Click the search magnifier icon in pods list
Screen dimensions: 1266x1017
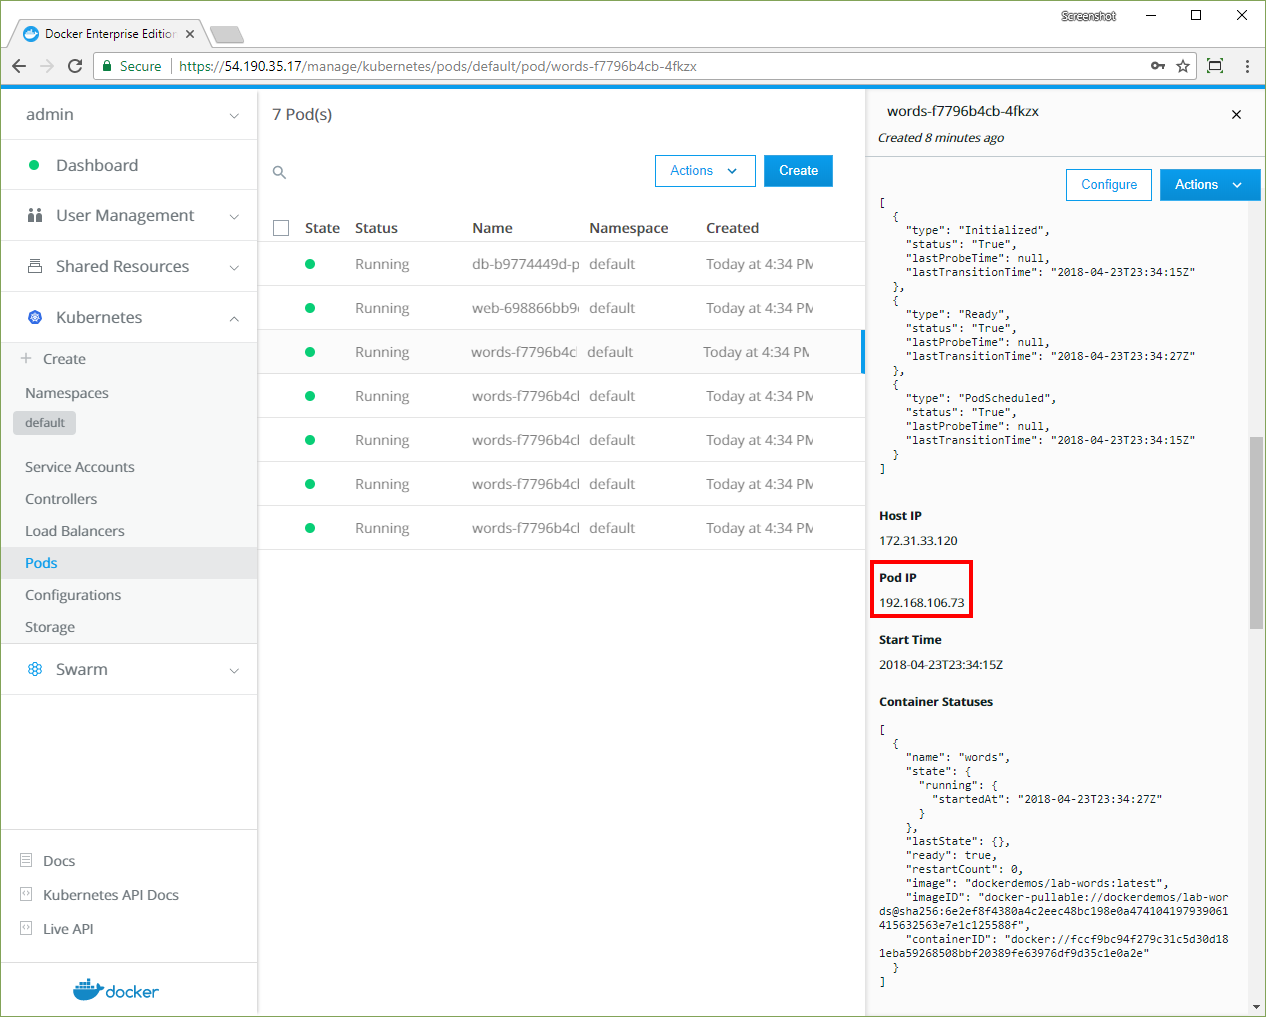click(x=280, y=172)
